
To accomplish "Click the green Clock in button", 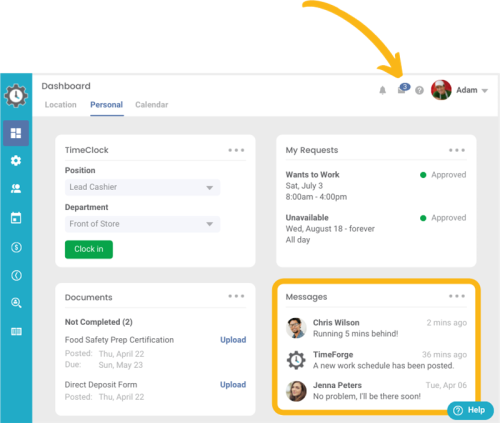I will coord(89,249).
